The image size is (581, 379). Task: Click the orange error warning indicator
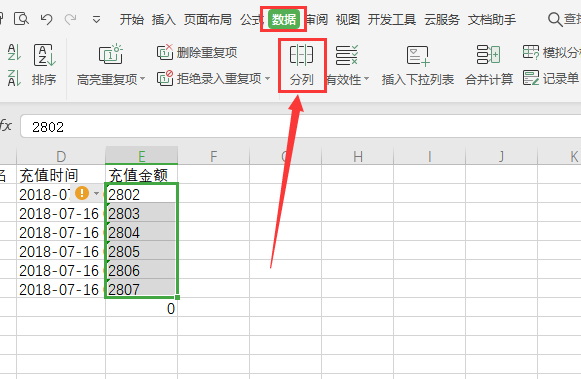82,193
